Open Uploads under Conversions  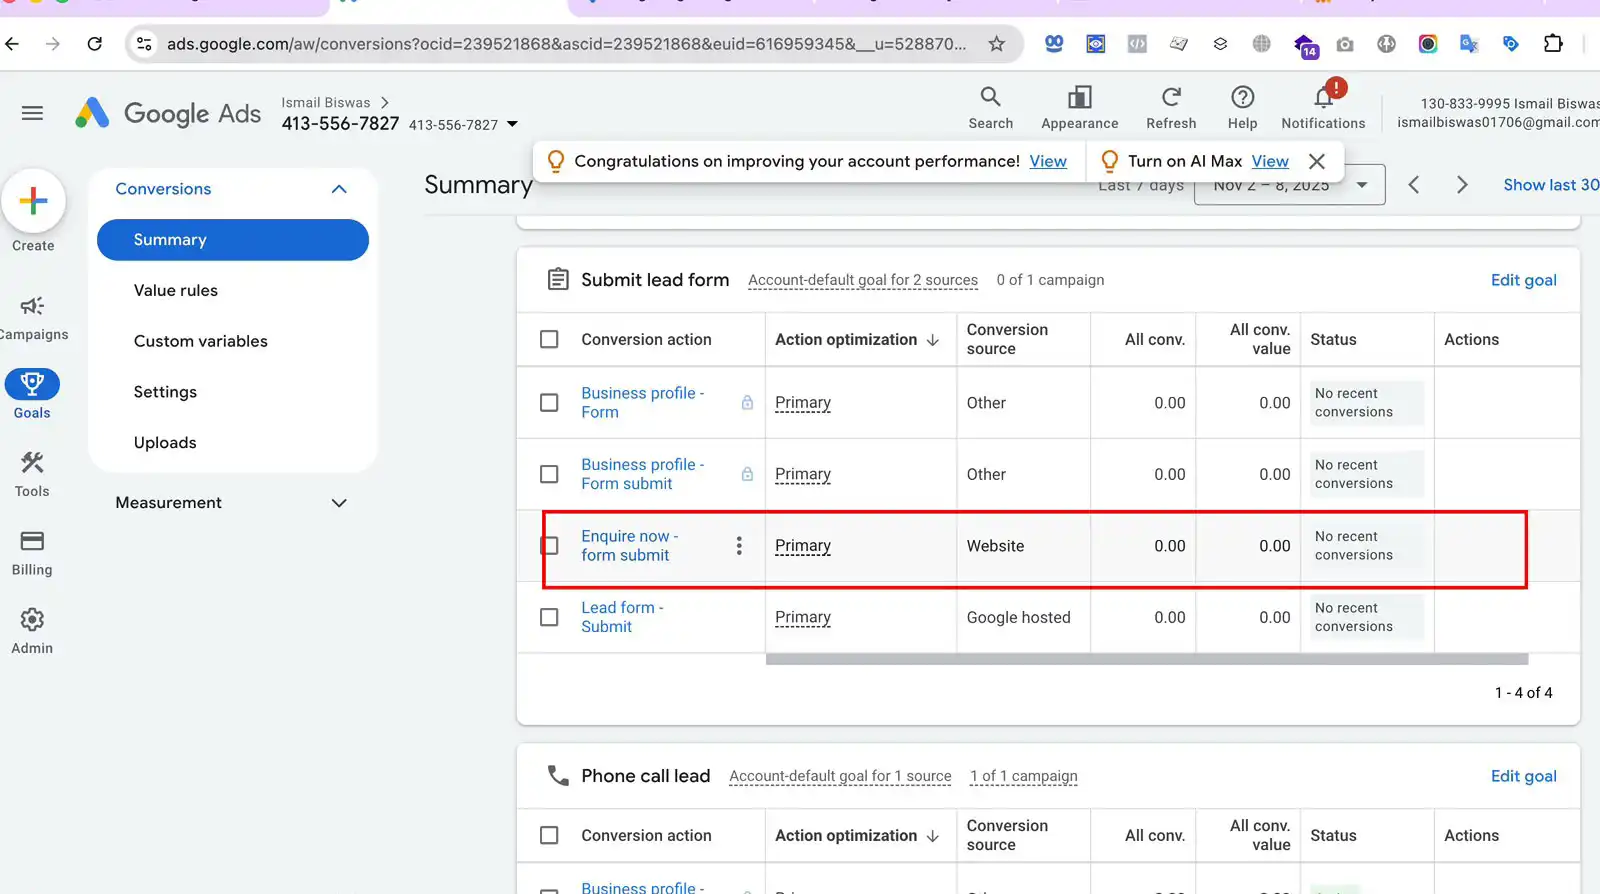click(x=165, y=443)
